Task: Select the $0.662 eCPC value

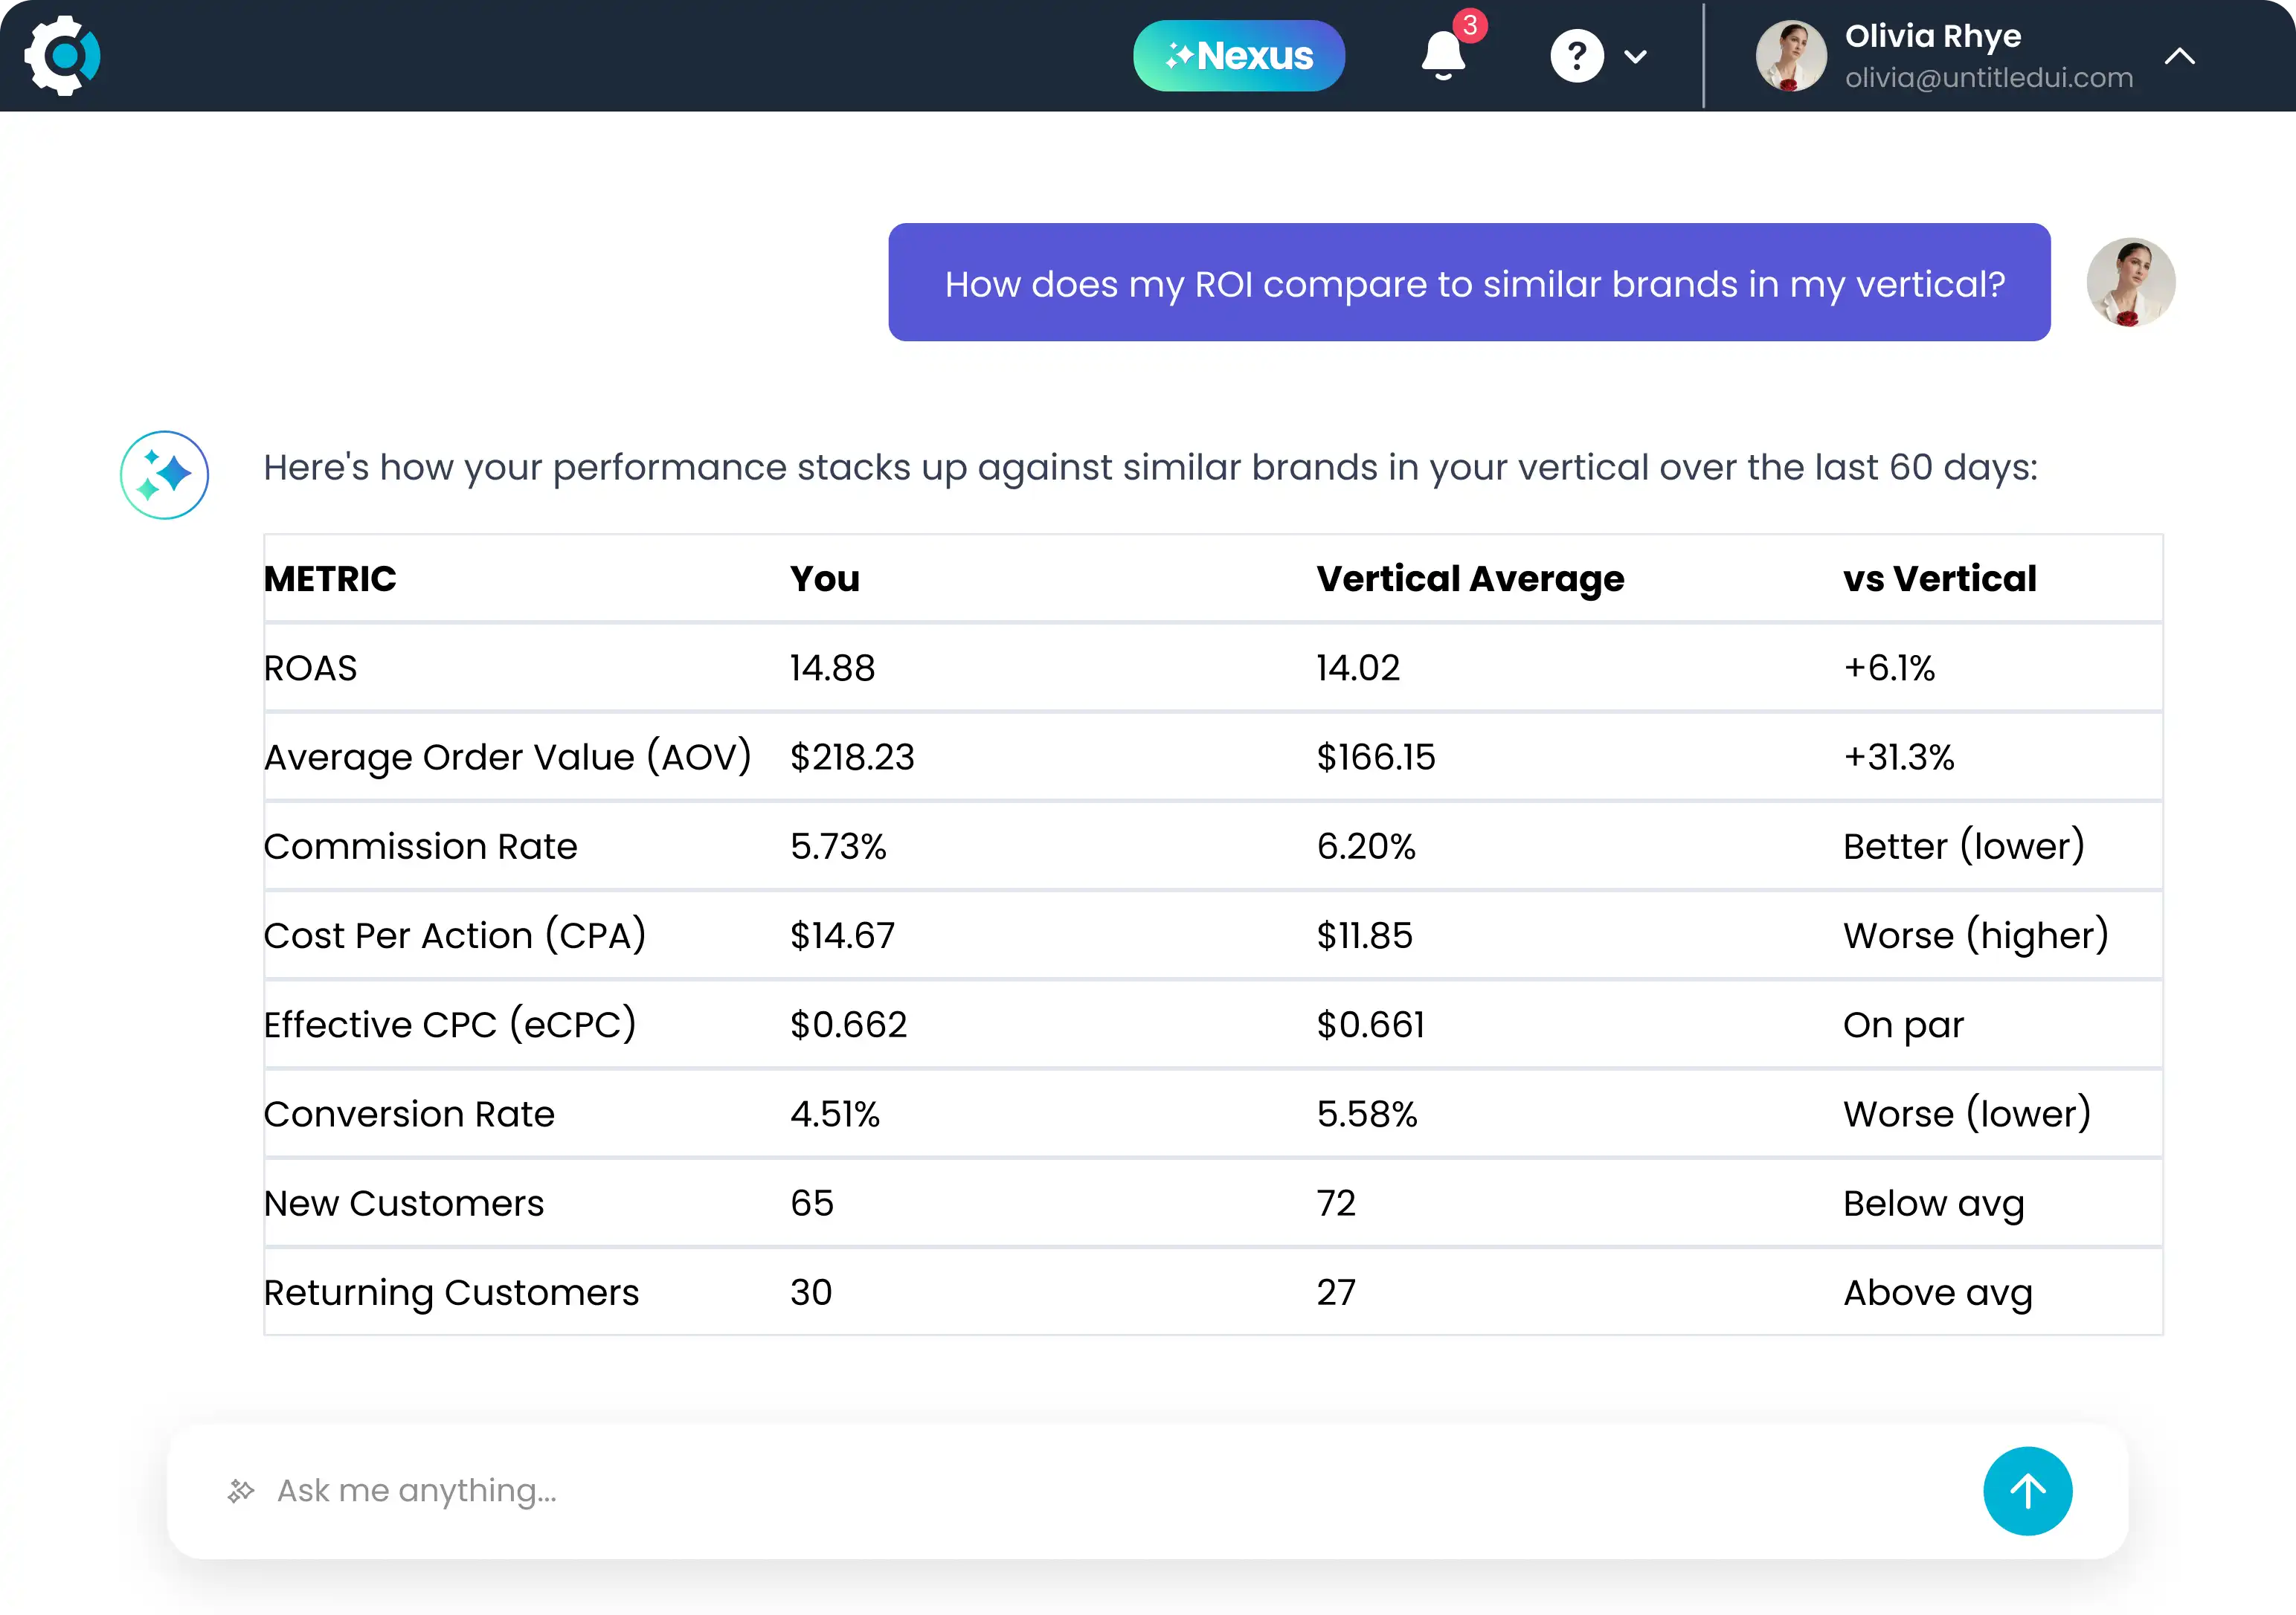Action: (849, 1025)
